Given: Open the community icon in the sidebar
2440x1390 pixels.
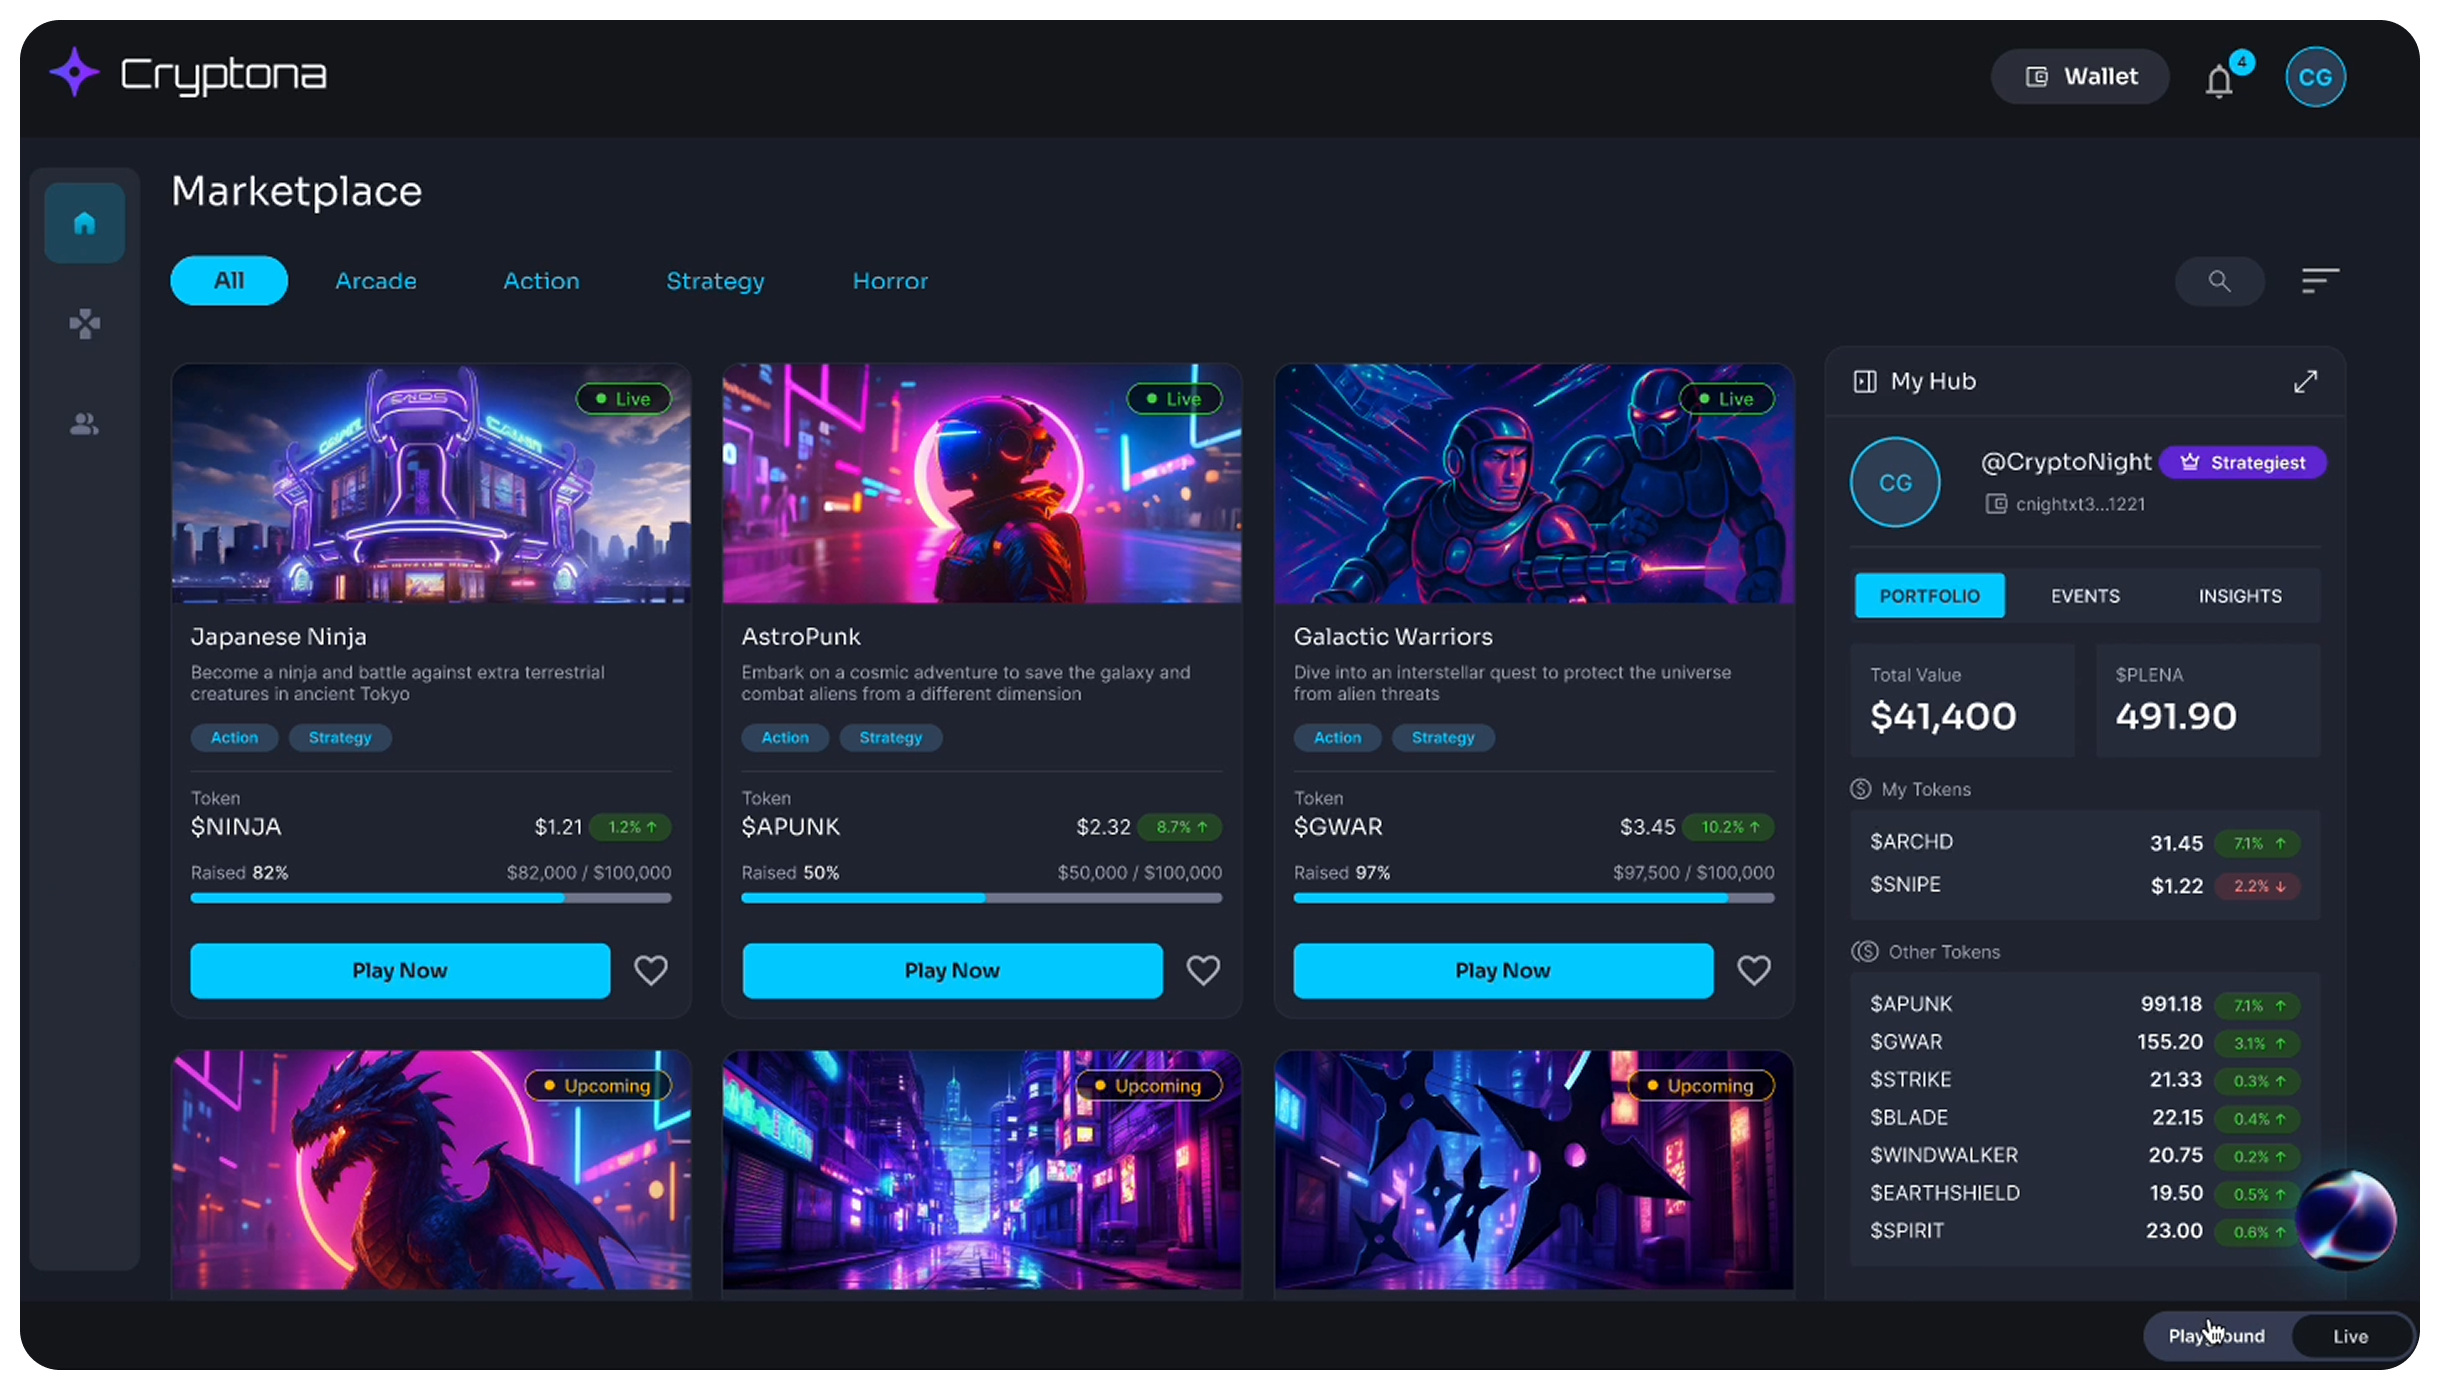Looking at the screenshot, I should [x=84, y=424].
